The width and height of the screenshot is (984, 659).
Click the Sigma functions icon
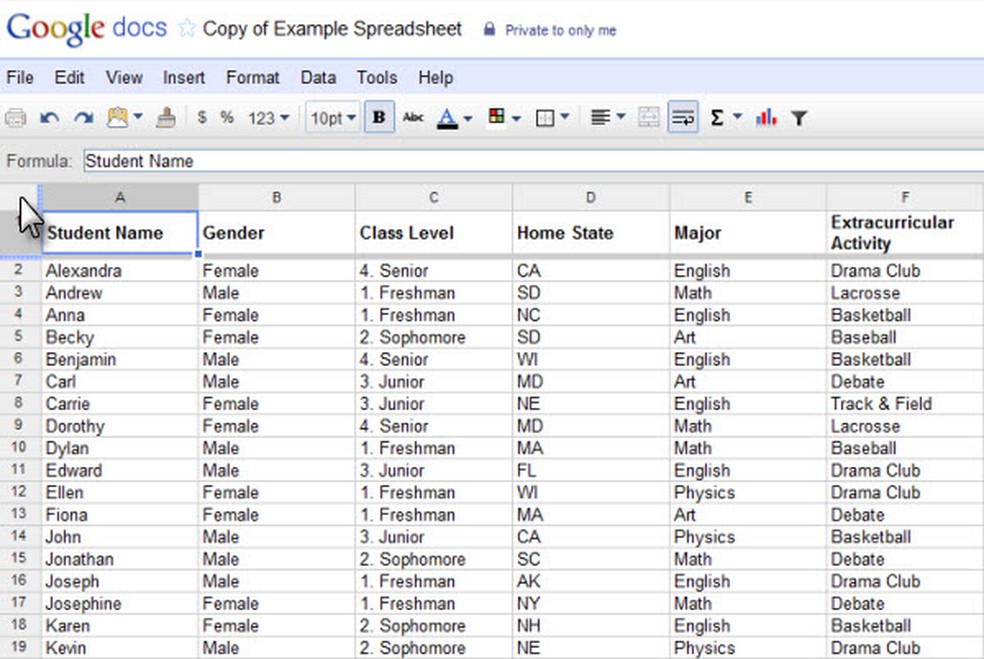point(717,117)
